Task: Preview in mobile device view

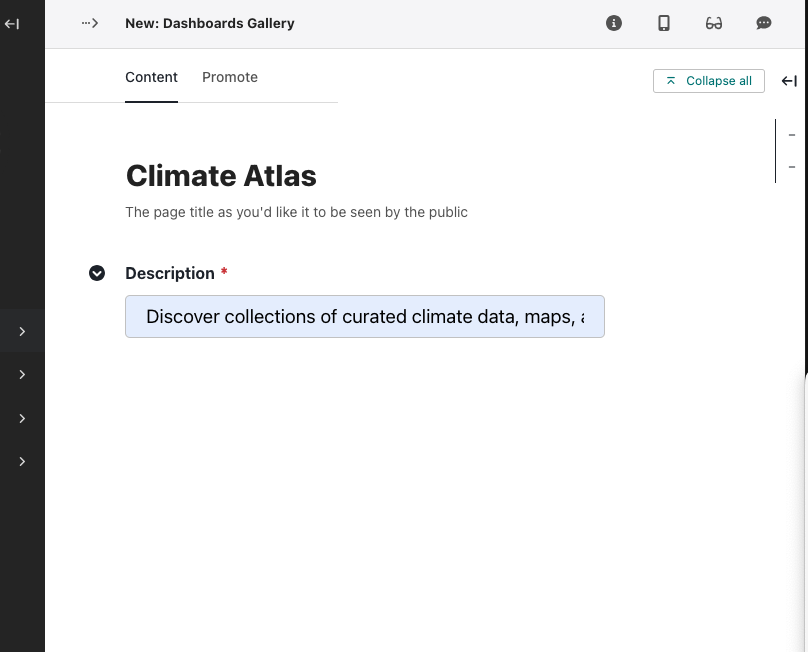Action: 664,23
